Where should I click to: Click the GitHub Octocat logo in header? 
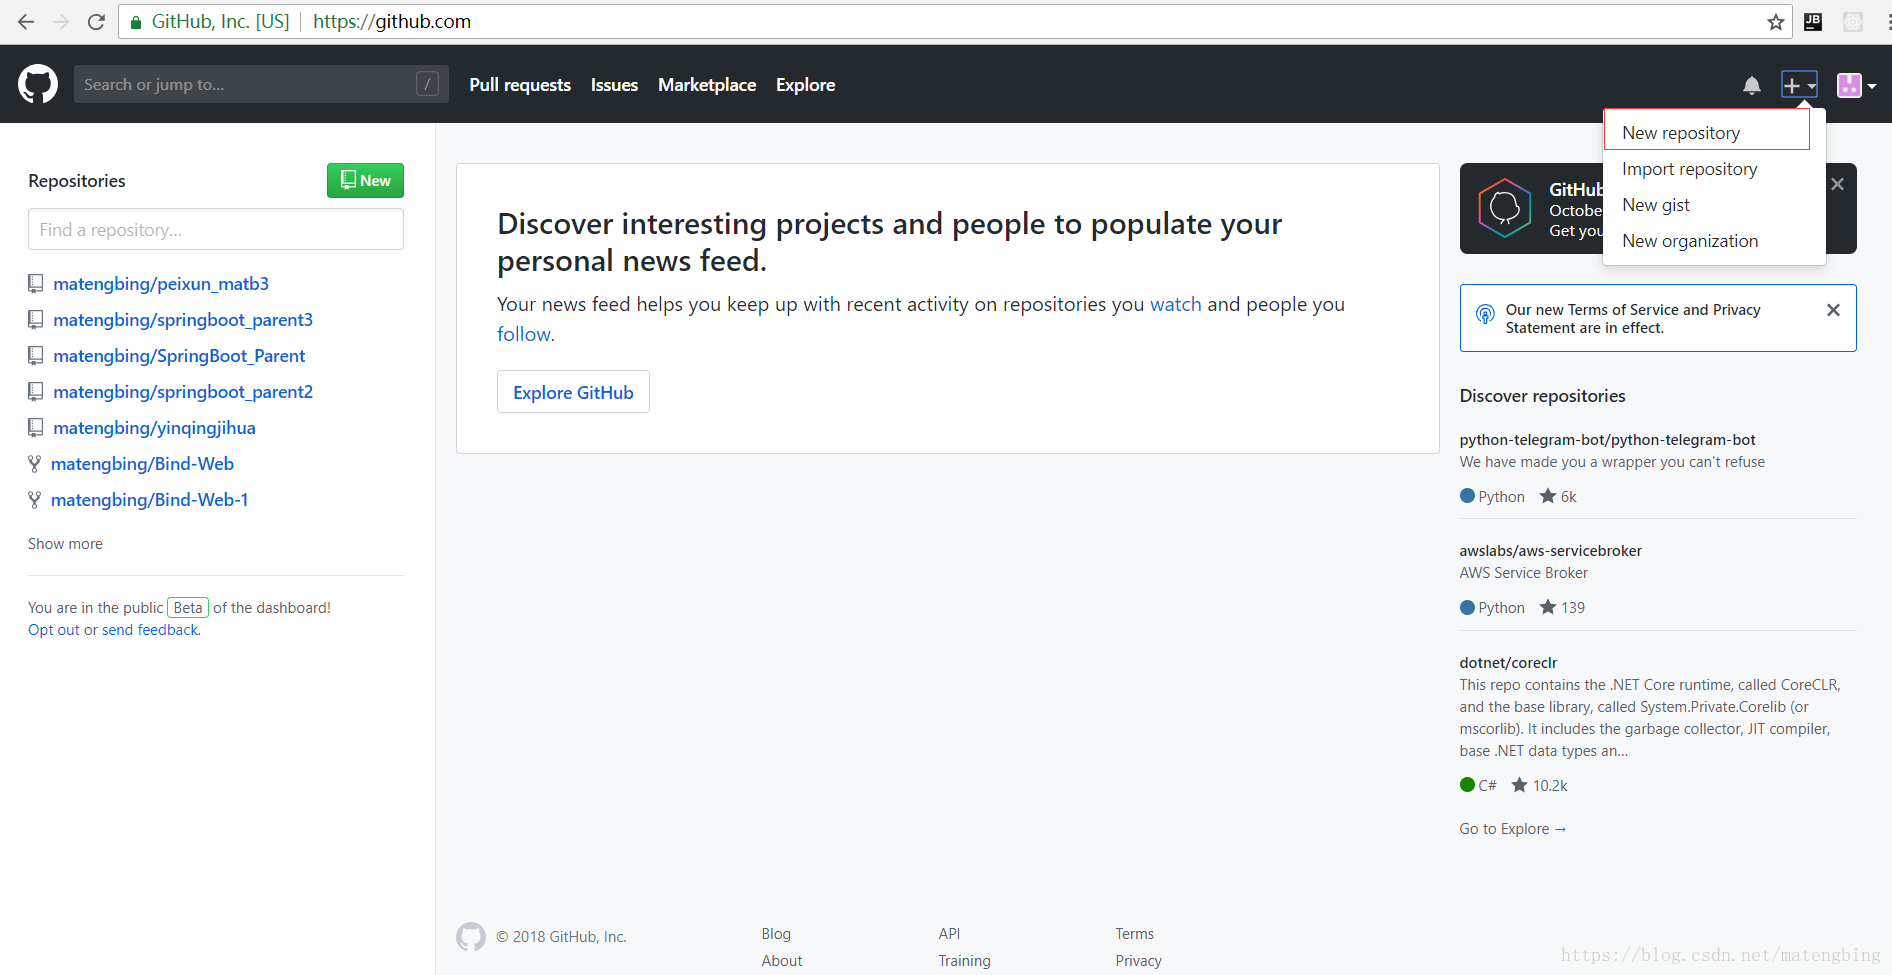click(x=38, y=85)
